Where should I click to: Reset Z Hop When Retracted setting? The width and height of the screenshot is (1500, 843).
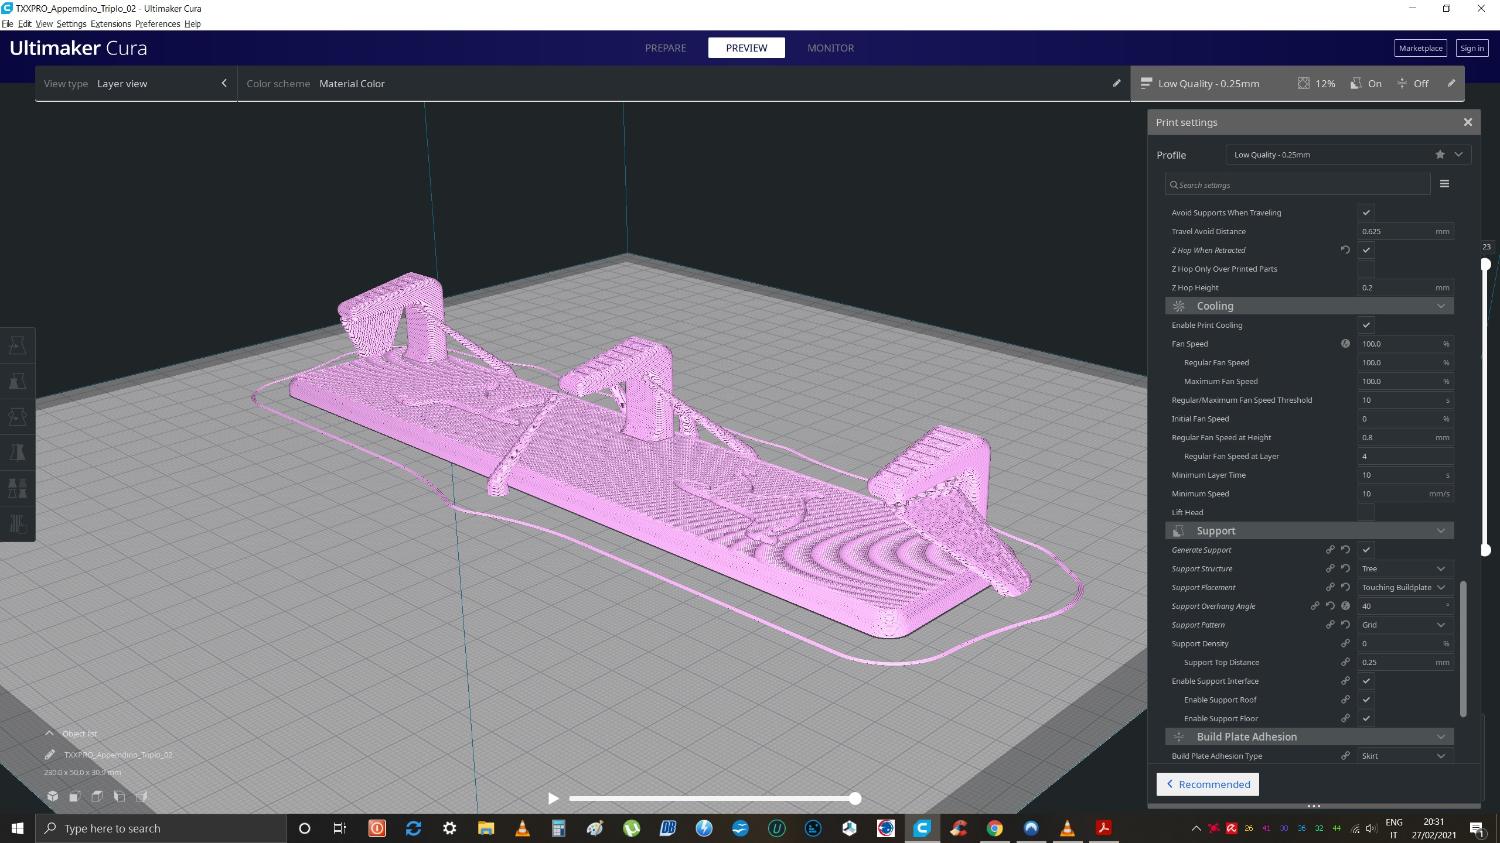point(1345,250)
